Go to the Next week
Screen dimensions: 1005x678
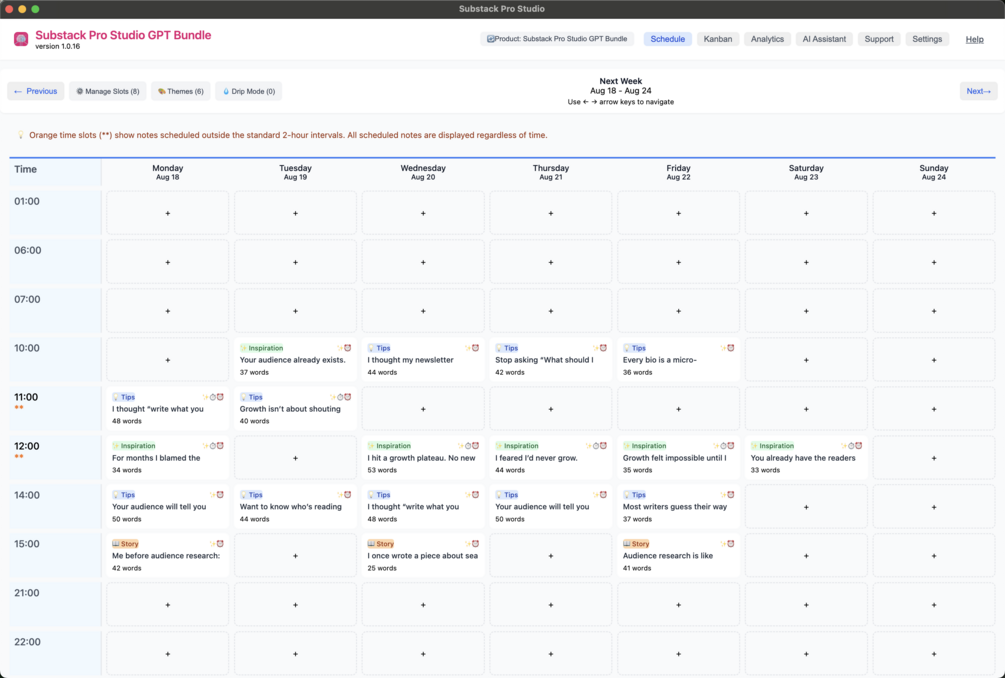click(978, 91)
